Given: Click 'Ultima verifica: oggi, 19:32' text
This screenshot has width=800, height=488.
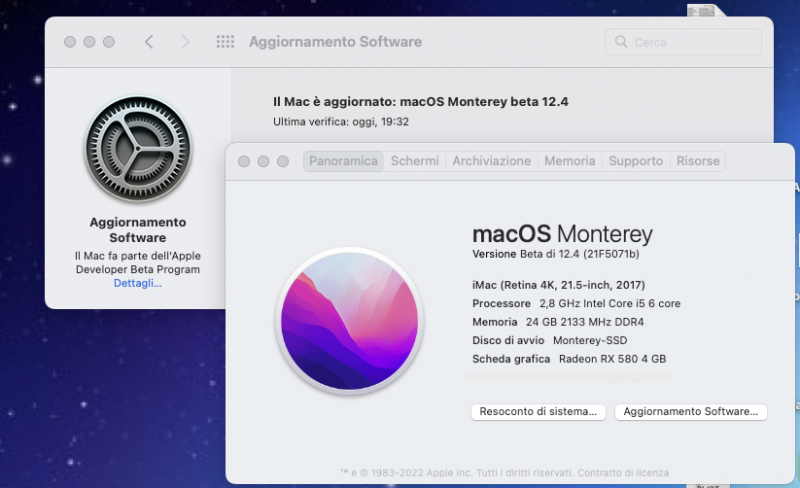Looking at the screenshot, I should click(341, 122).
